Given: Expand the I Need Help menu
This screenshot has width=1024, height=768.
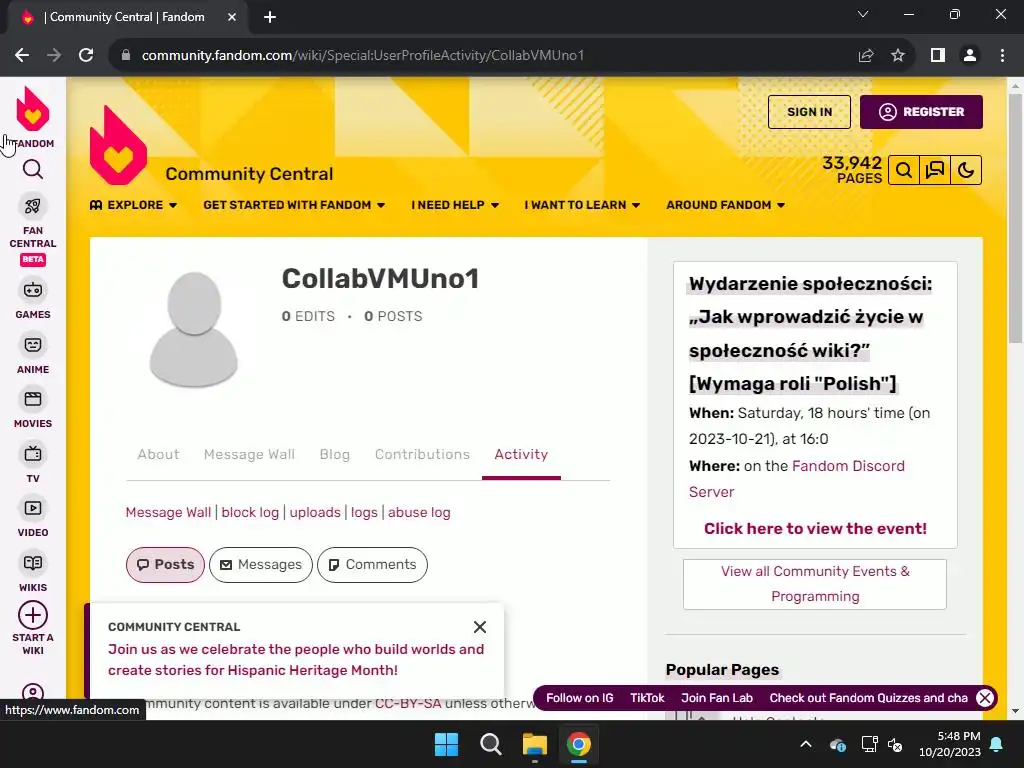Looking at the screenshot, I should click(x=455, y=205).
